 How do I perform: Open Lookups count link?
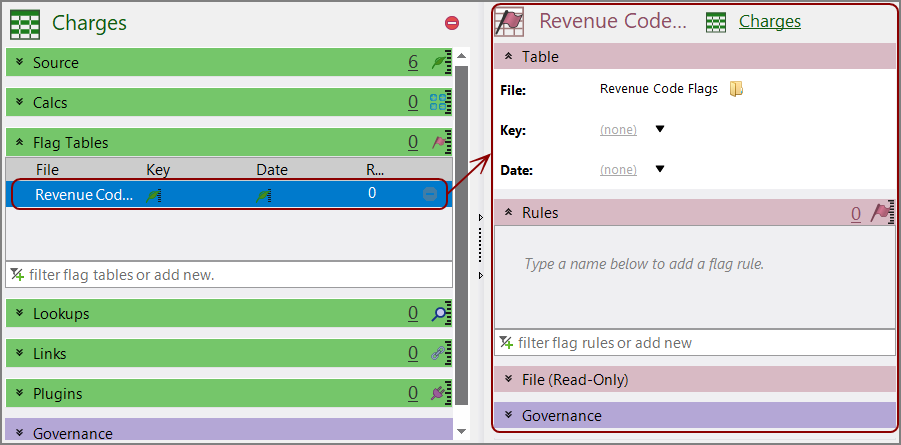[x=413, y=313]
